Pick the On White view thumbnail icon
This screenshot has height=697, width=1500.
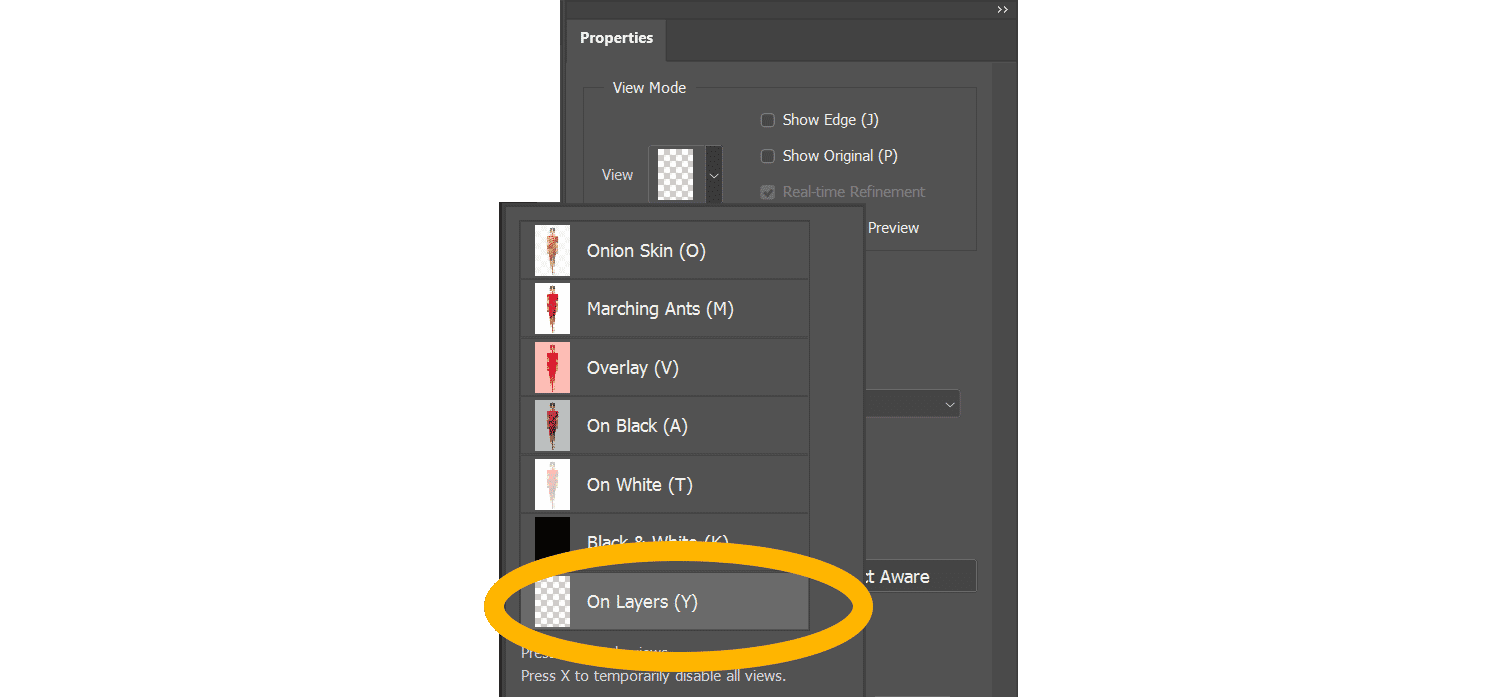coord(552,485)
